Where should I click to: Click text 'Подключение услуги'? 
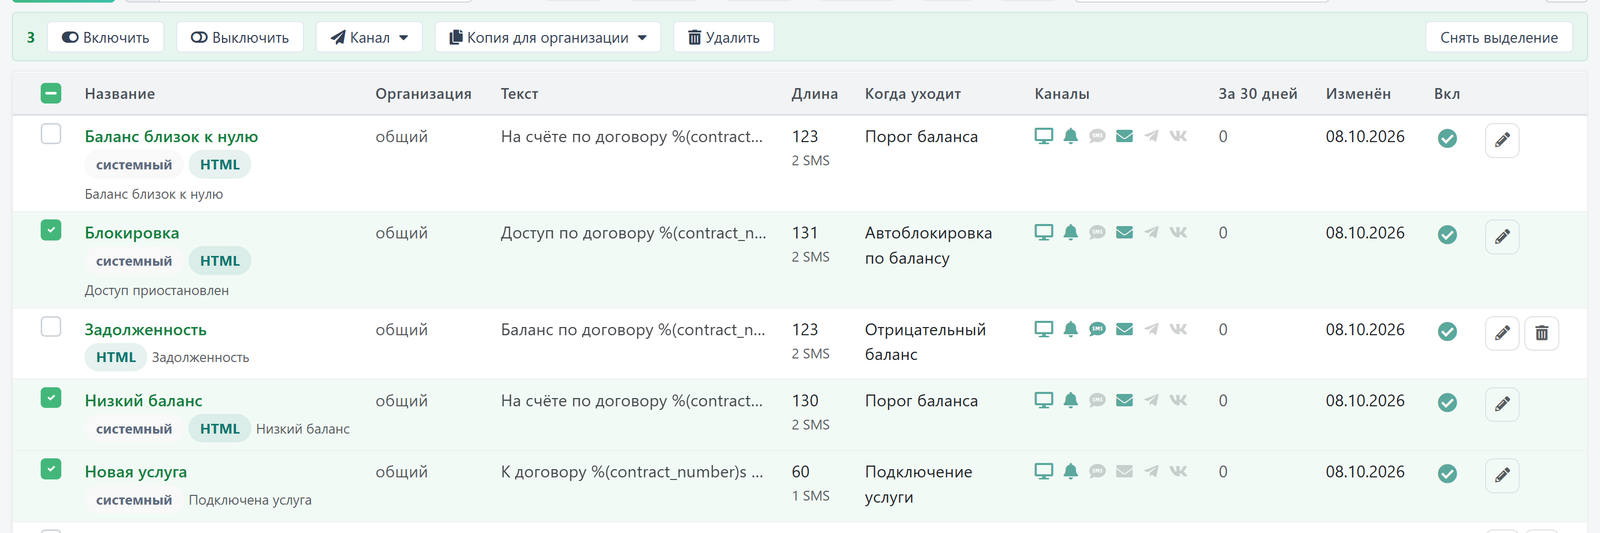918,484
